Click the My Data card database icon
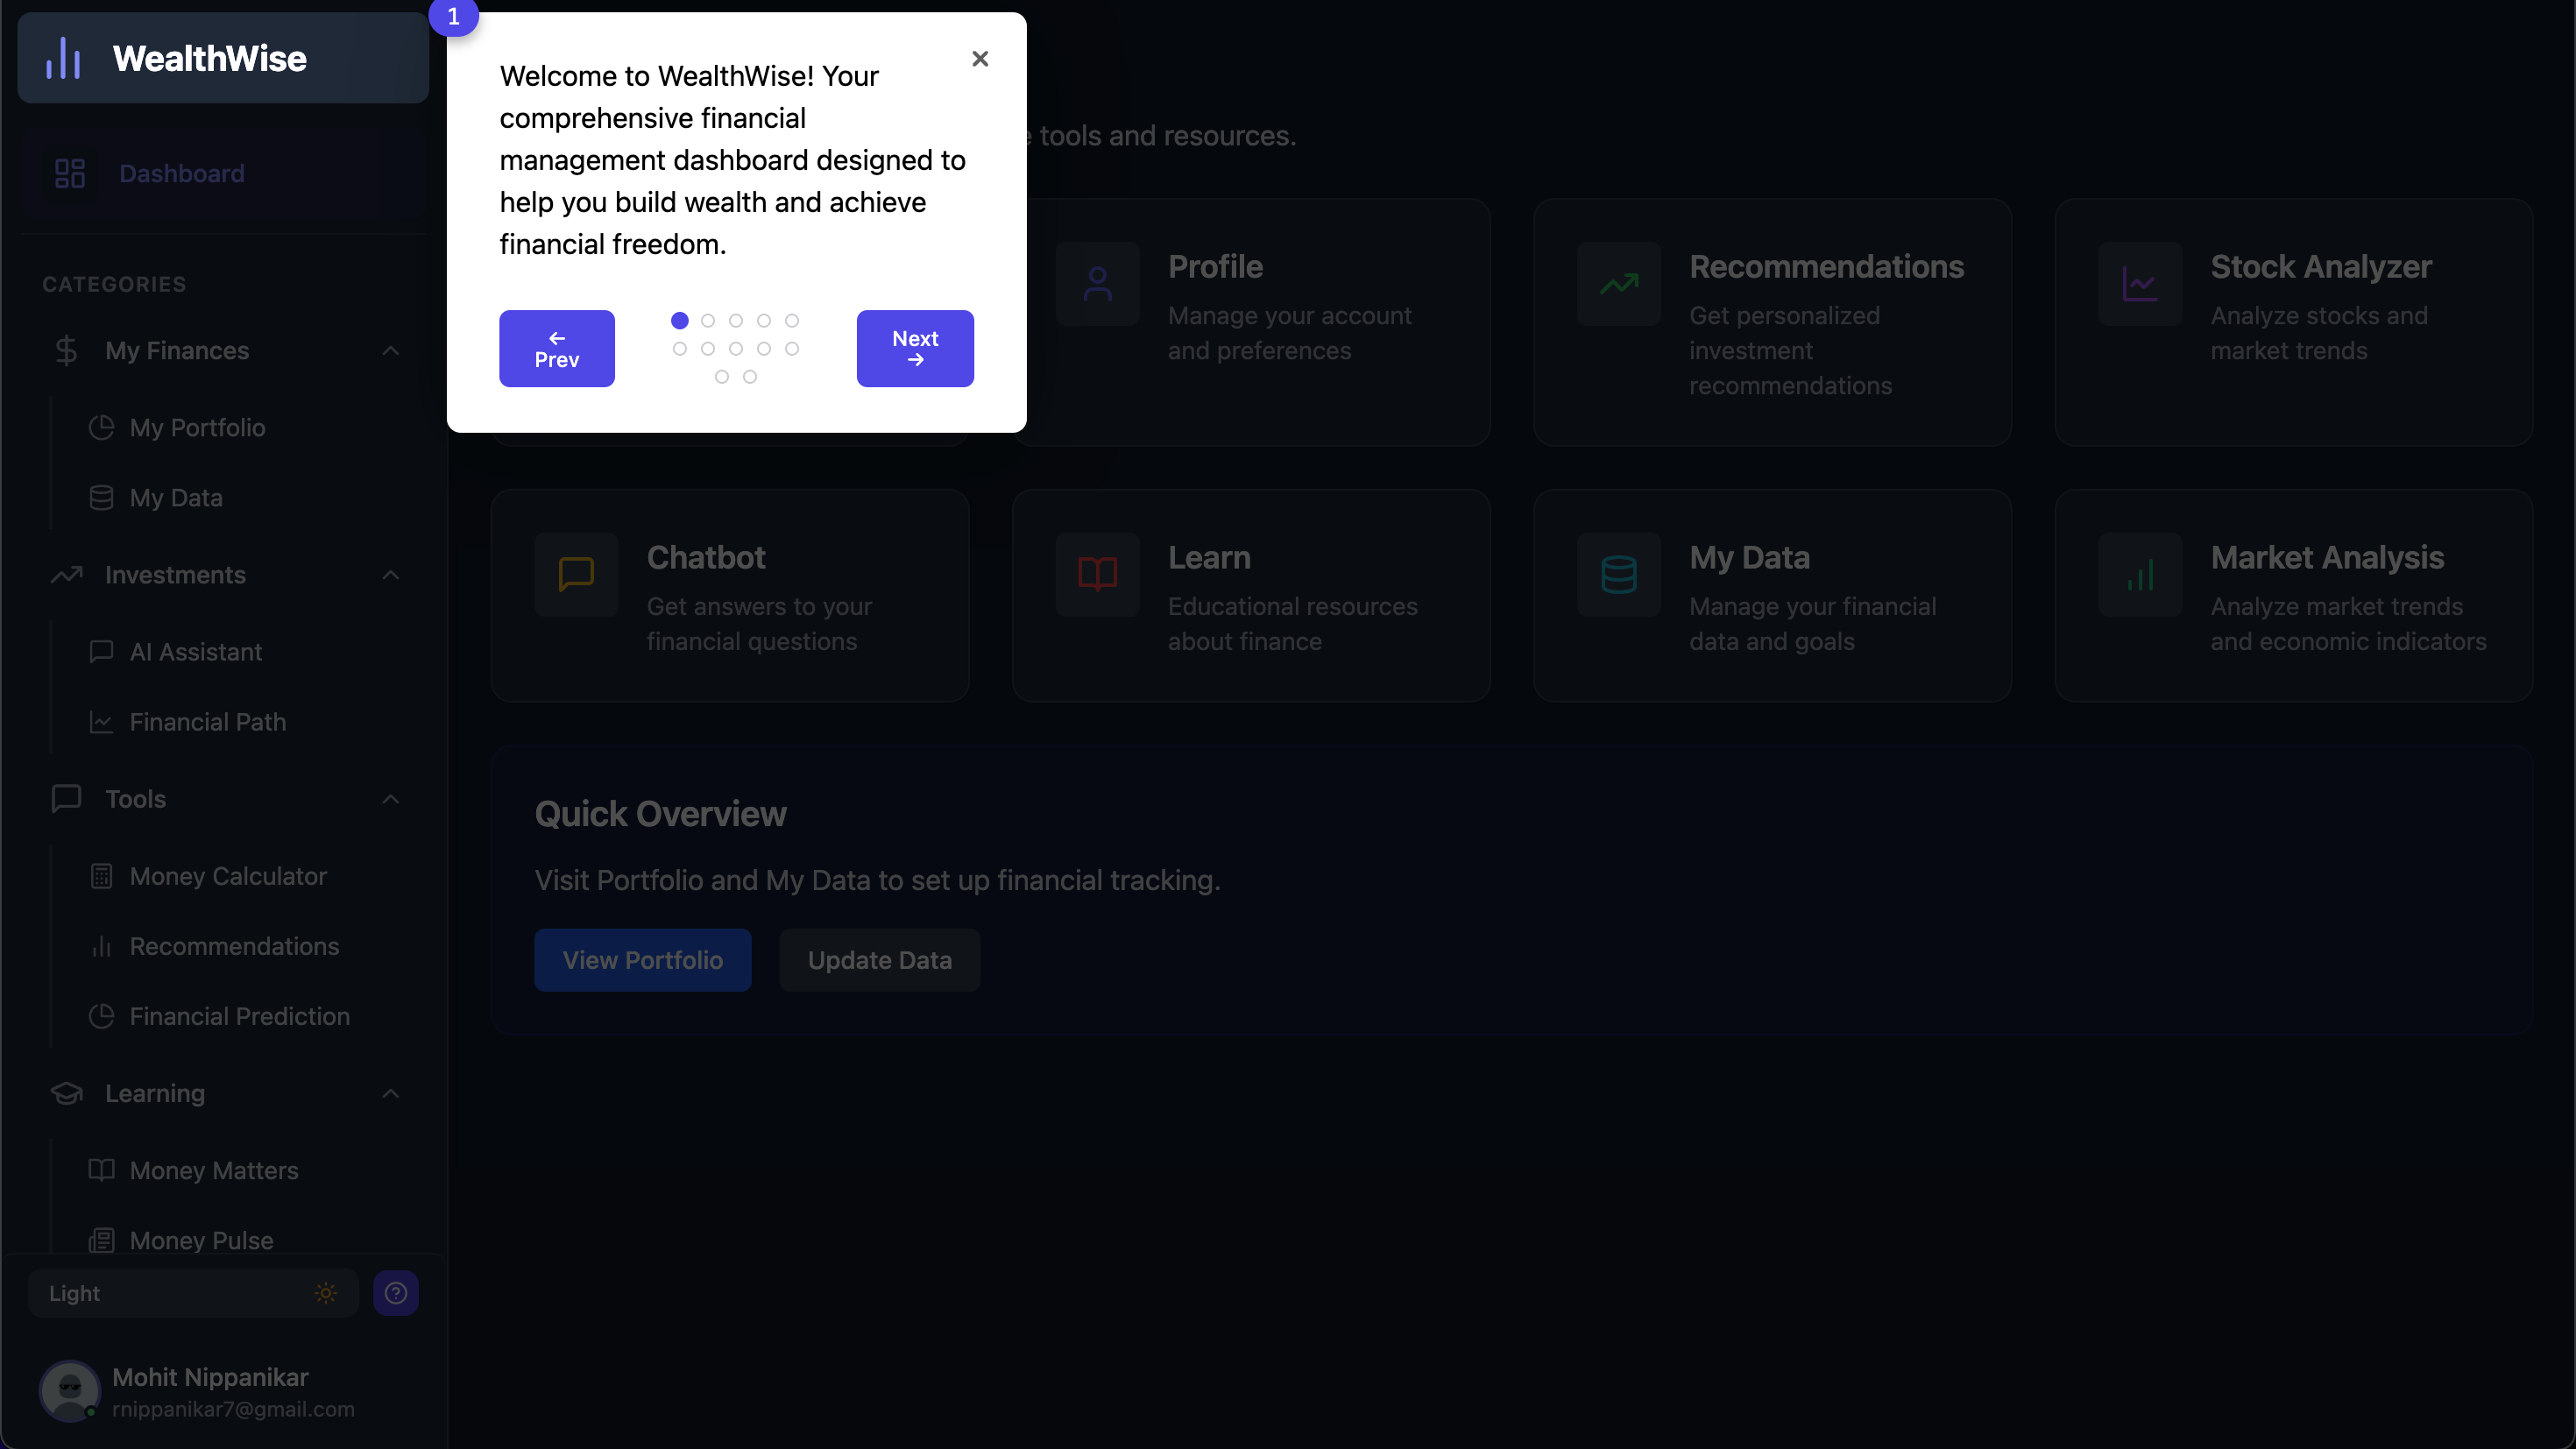Image resolution: width=2576 pixels, height=1449 pixels. point(1618,574)
